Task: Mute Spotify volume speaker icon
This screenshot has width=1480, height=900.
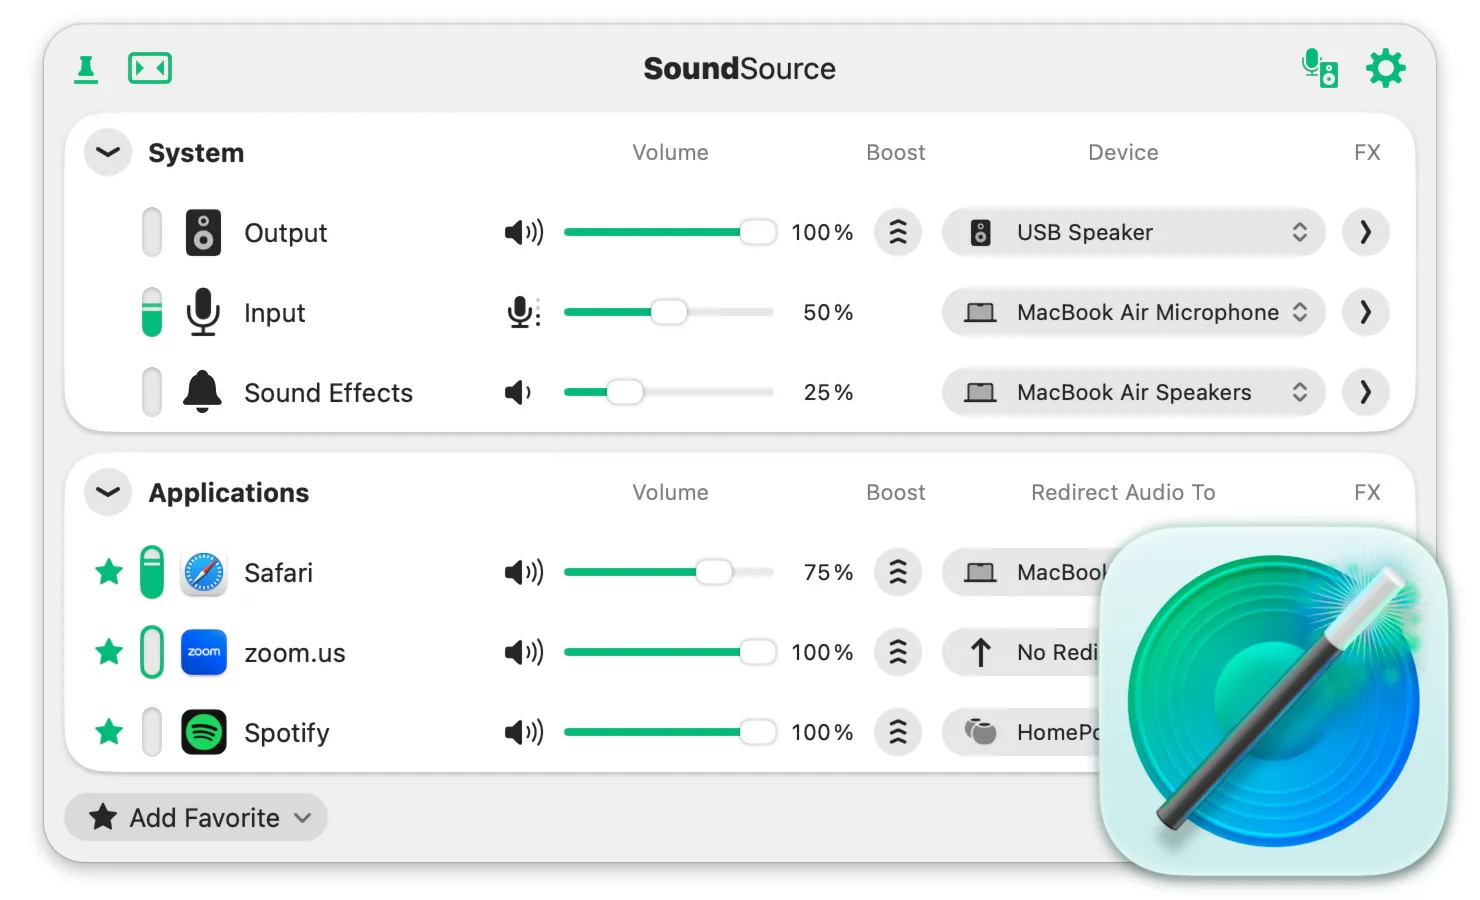Action: [x=524, y=733]
